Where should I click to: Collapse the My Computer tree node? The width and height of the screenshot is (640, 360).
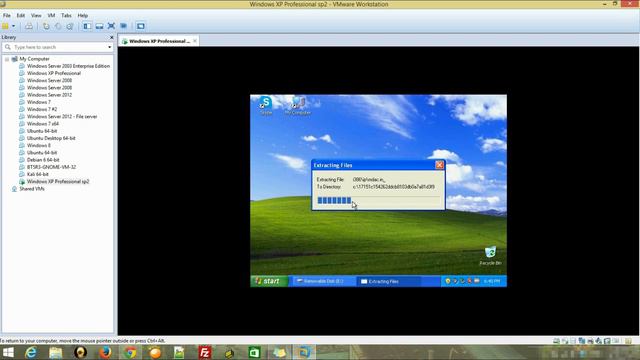pyautogui.click(x=7, y=59)
